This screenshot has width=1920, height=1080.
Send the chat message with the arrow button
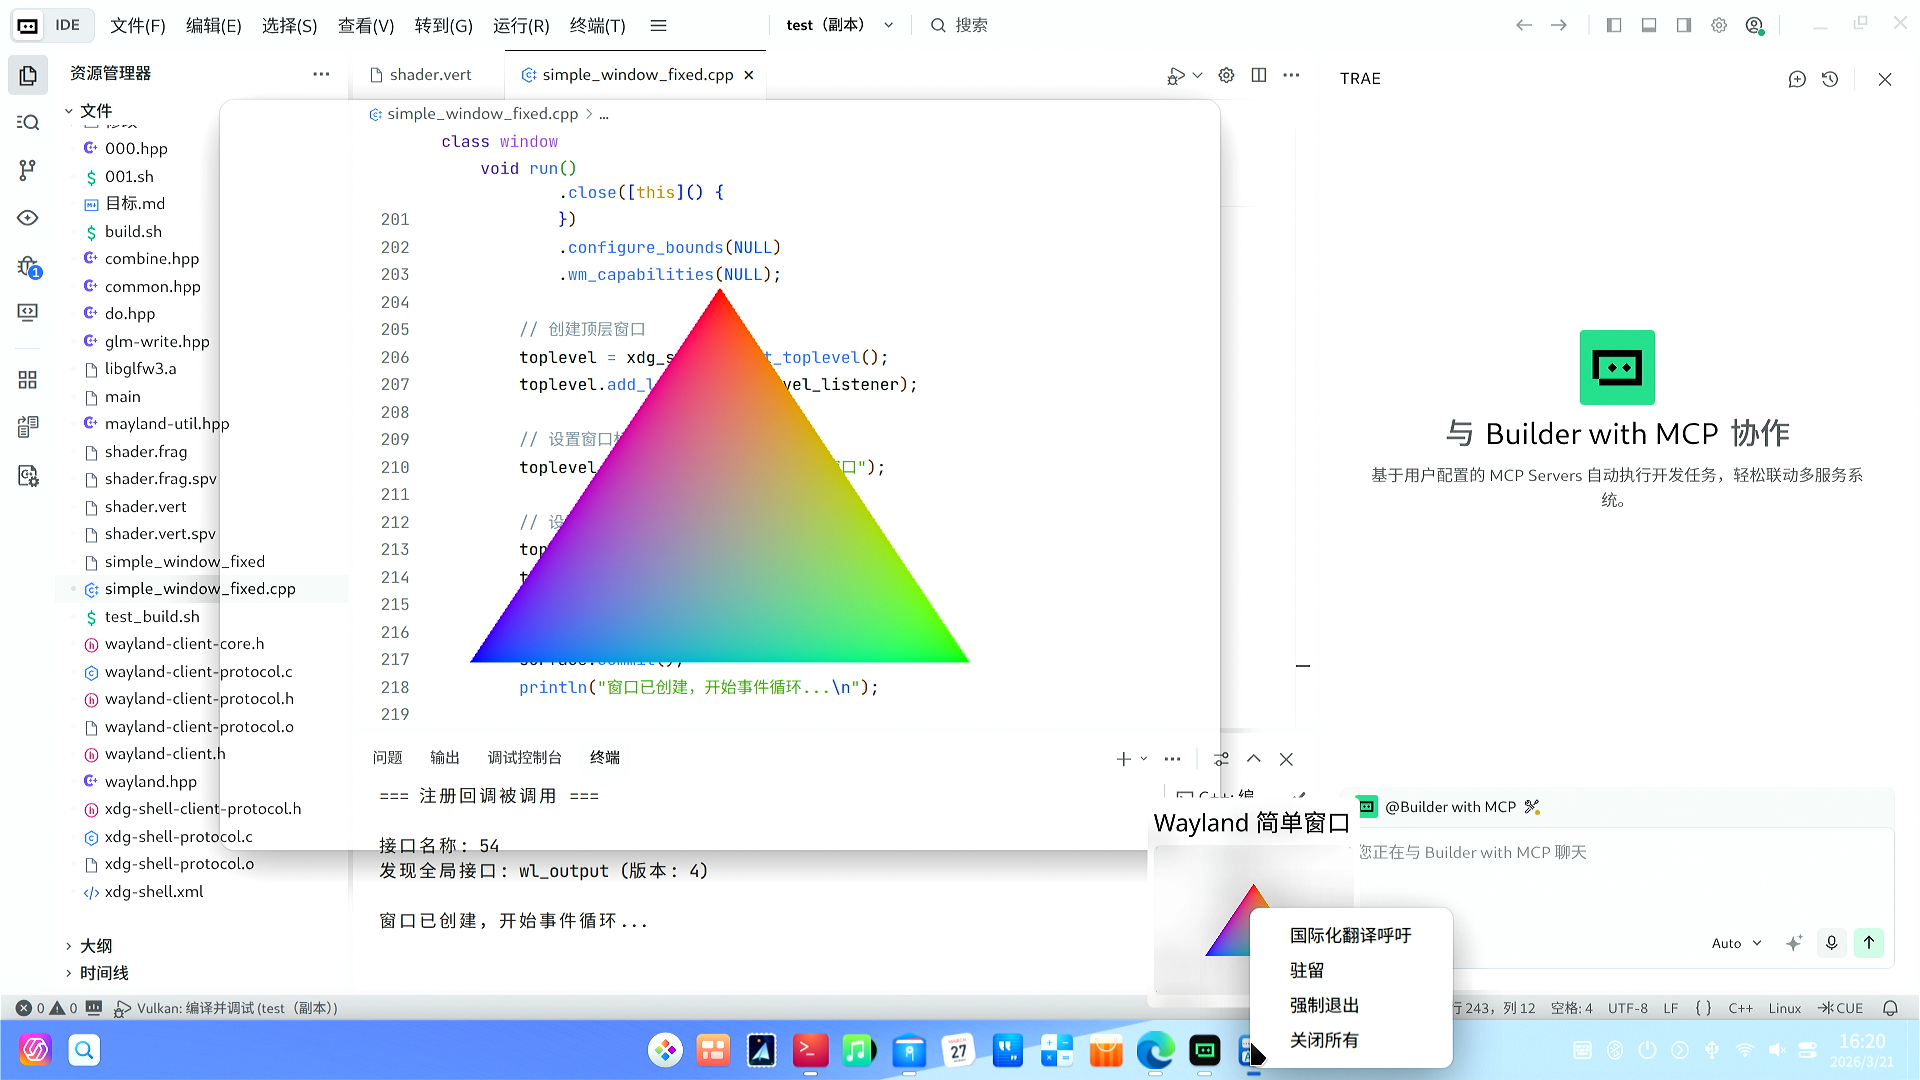click(x=1868, y=942)
